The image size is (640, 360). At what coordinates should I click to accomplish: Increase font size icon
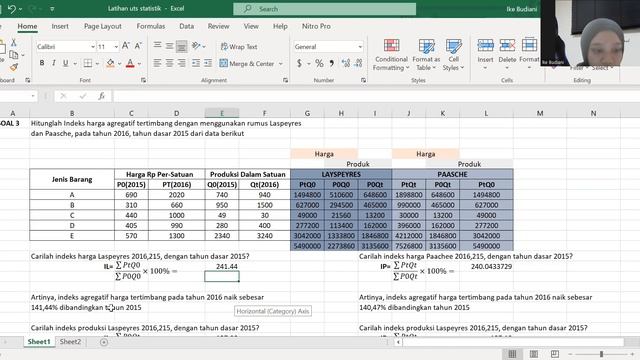pyautogui.click(x=126, y=46)
